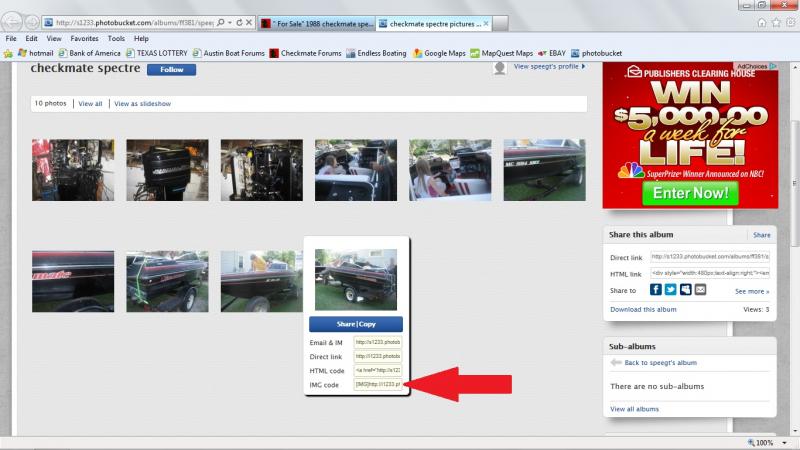Open the Tools gear icon
Screen dimensions: 800x450
tap(790, 22)
